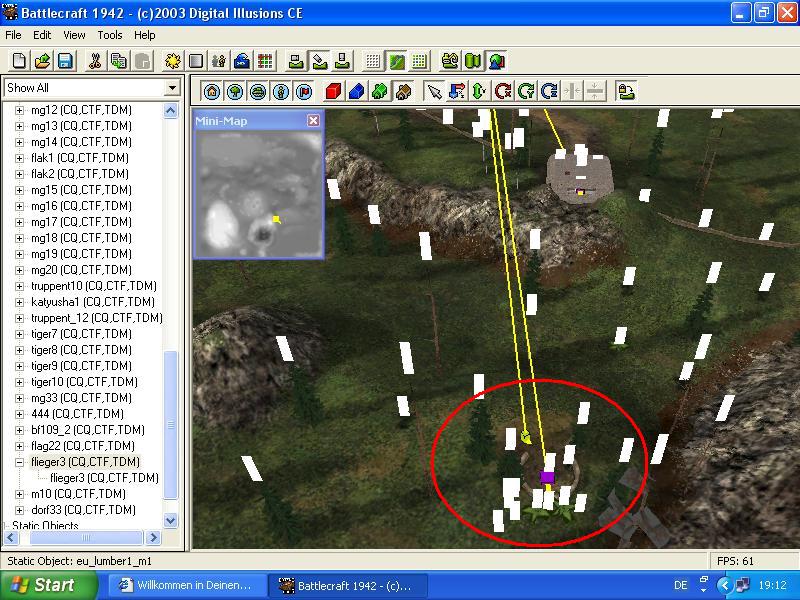The width and height of the screenshot is (800, 600).
Task: Click the Battlecraft 1942 taskbar button
Action: pyautogui.click(x=348, y=585)
